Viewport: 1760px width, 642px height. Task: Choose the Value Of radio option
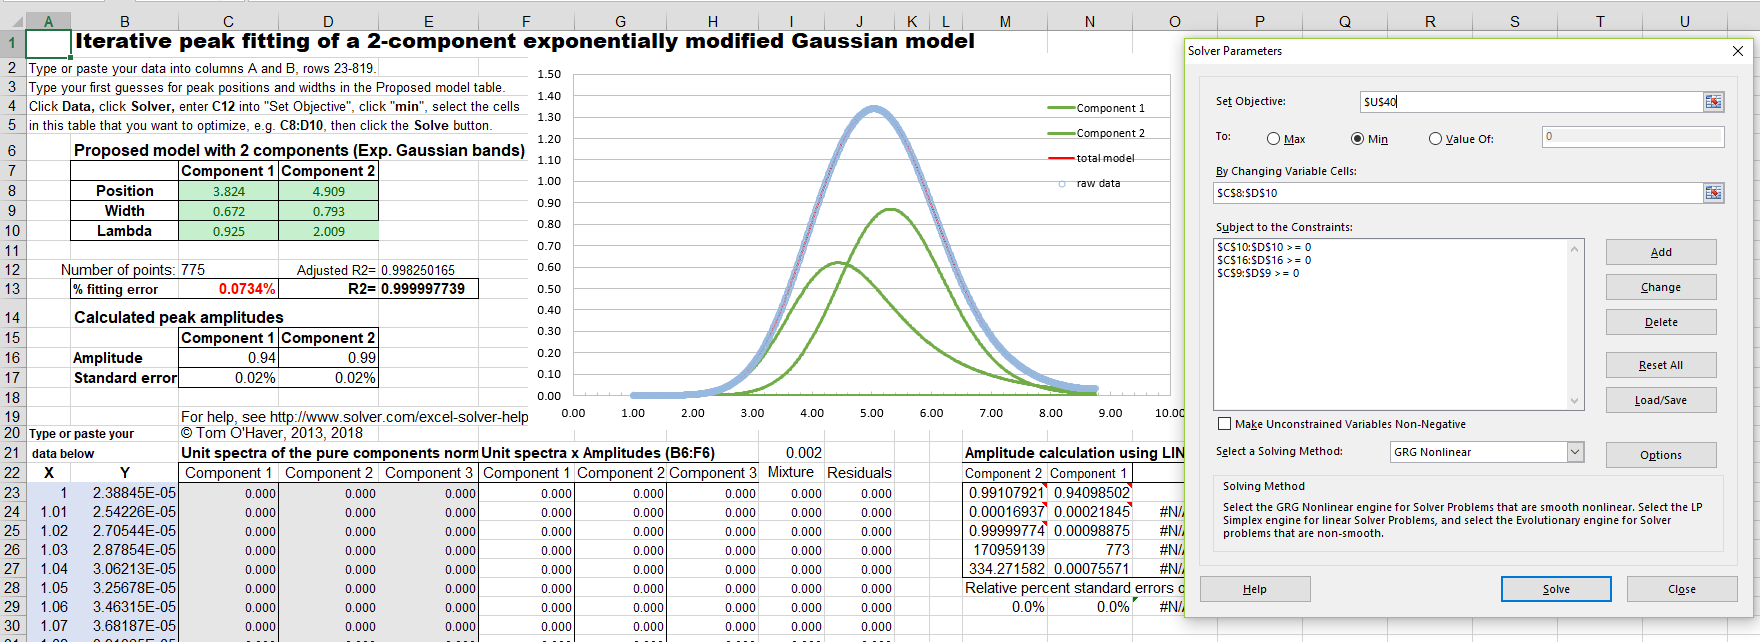[x=1435, y=139]
